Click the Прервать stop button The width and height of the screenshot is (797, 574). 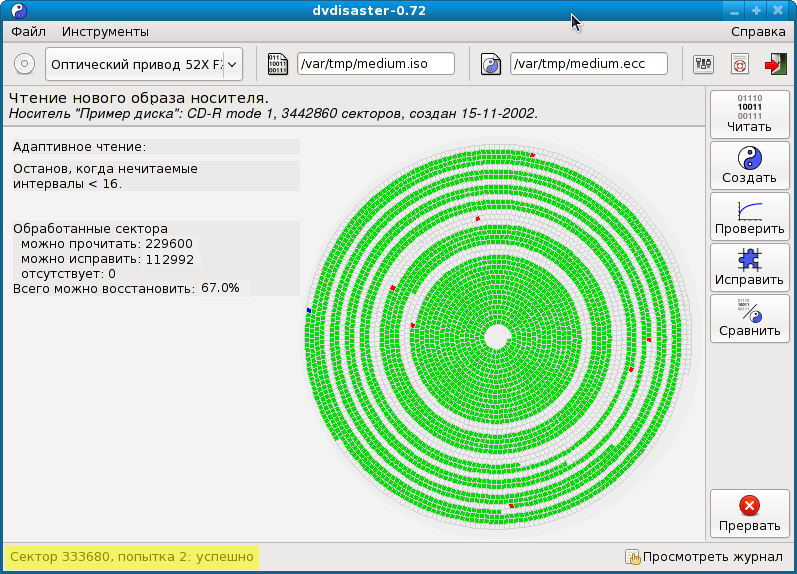(750, 513)
